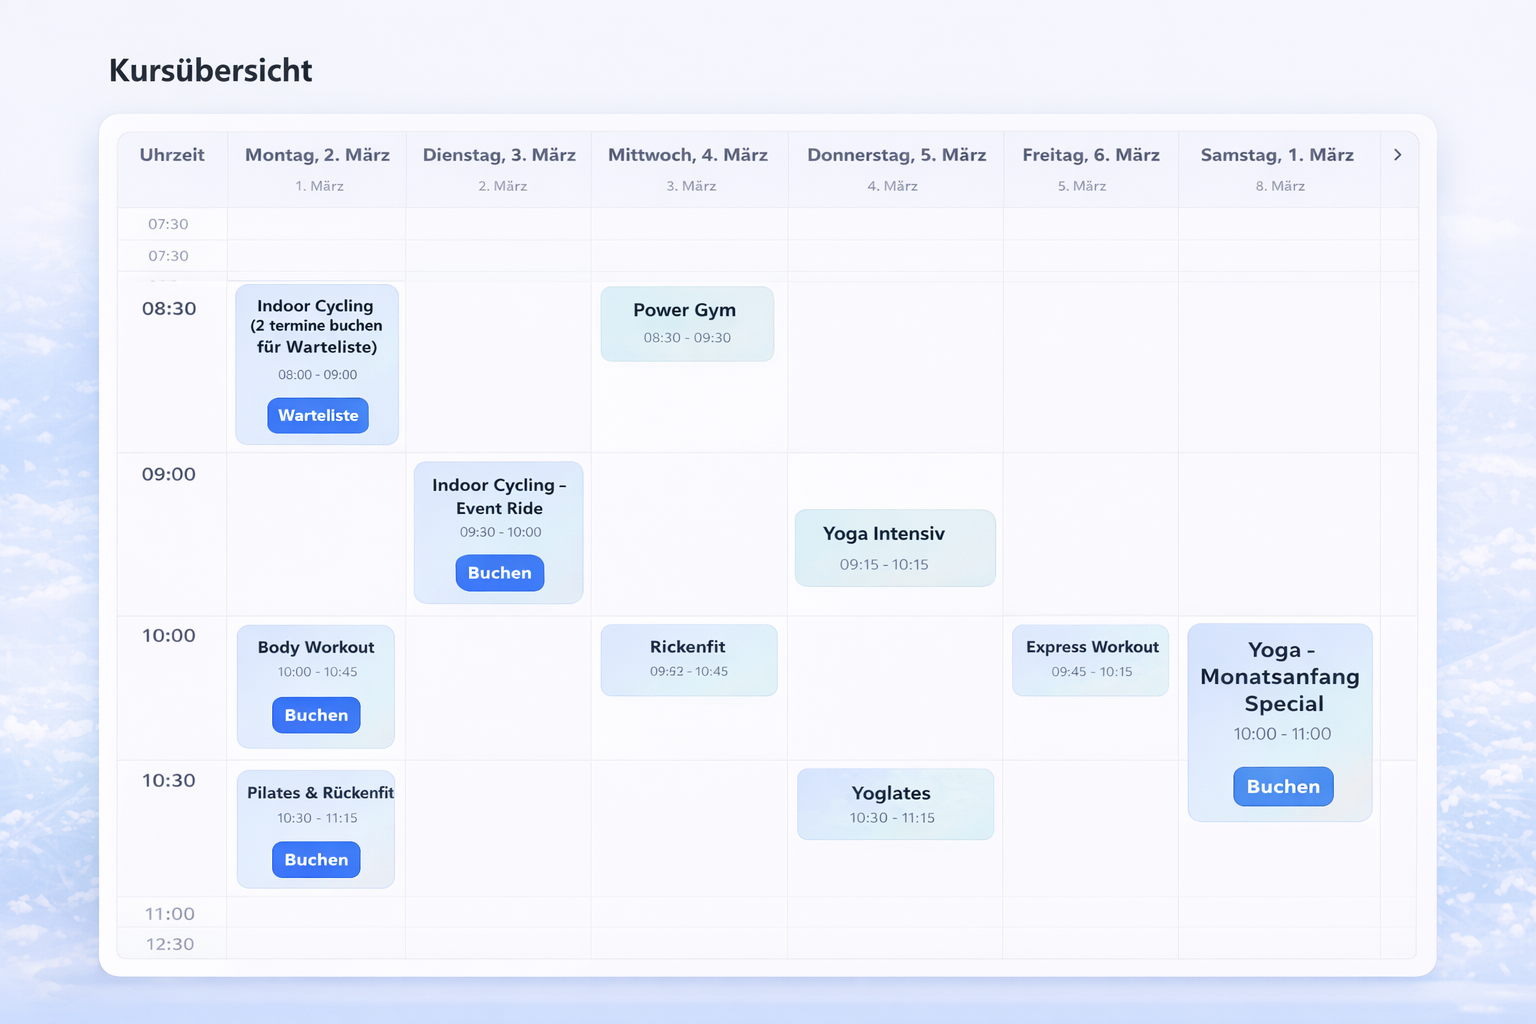Choose the Donnerstag, 5. März header
Image resolution: width=1536 pixels, height=1024 pixels.
click(x=896, y=155)
